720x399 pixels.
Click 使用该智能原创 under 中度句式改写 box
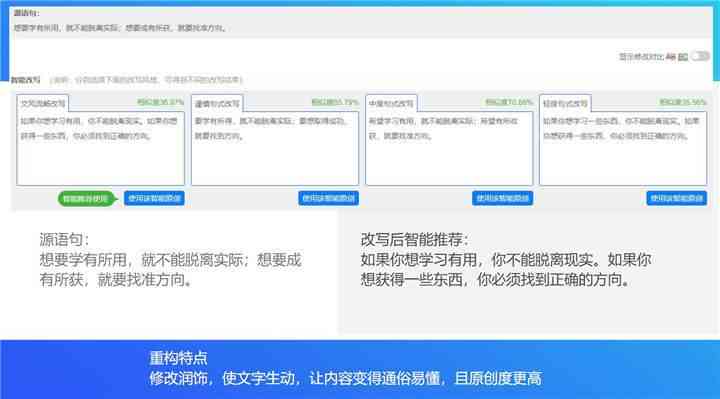point(502,198)
